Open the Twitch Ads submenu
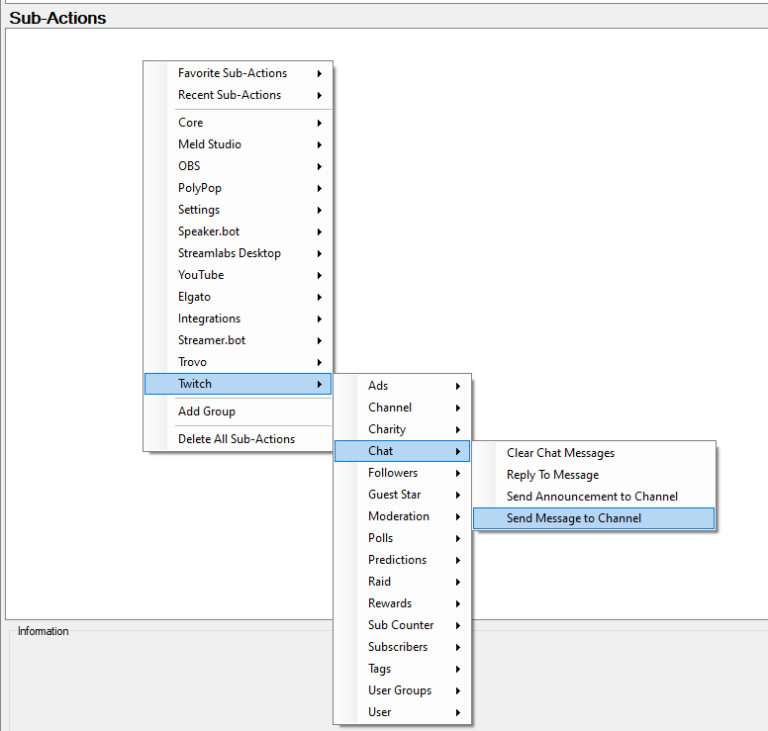 (378, 386)
